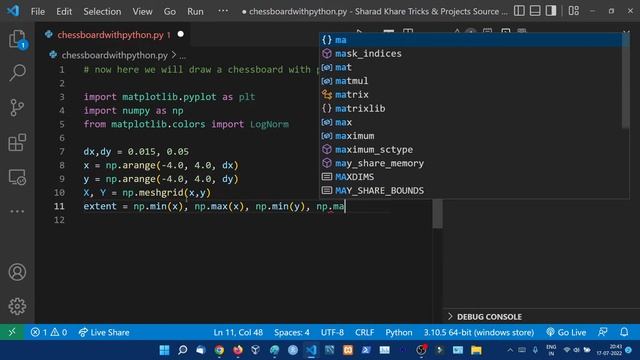This screenshot has width=640, height=360.
Task: Open Windows taskbar search
Action: coord(183,350)
